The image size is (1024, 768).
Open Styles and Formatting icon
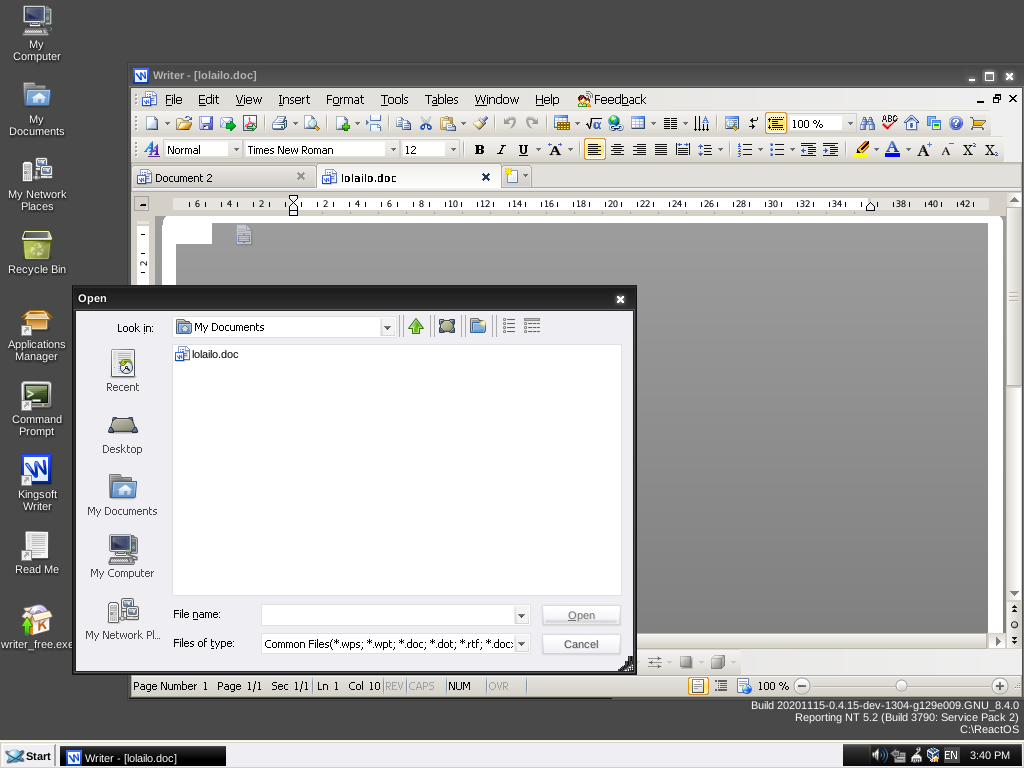click(x=152, y=150)
